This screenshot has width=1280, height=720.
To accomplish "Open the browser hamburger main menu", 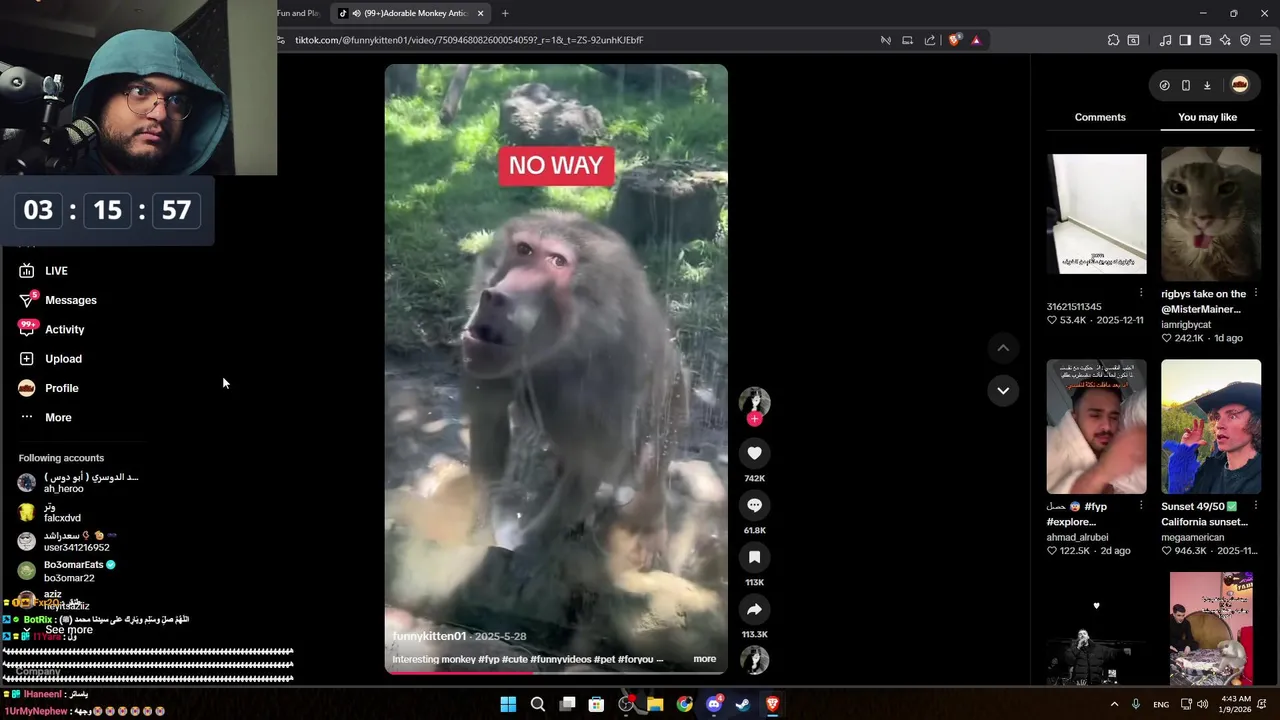I will tap(1266, 40).
